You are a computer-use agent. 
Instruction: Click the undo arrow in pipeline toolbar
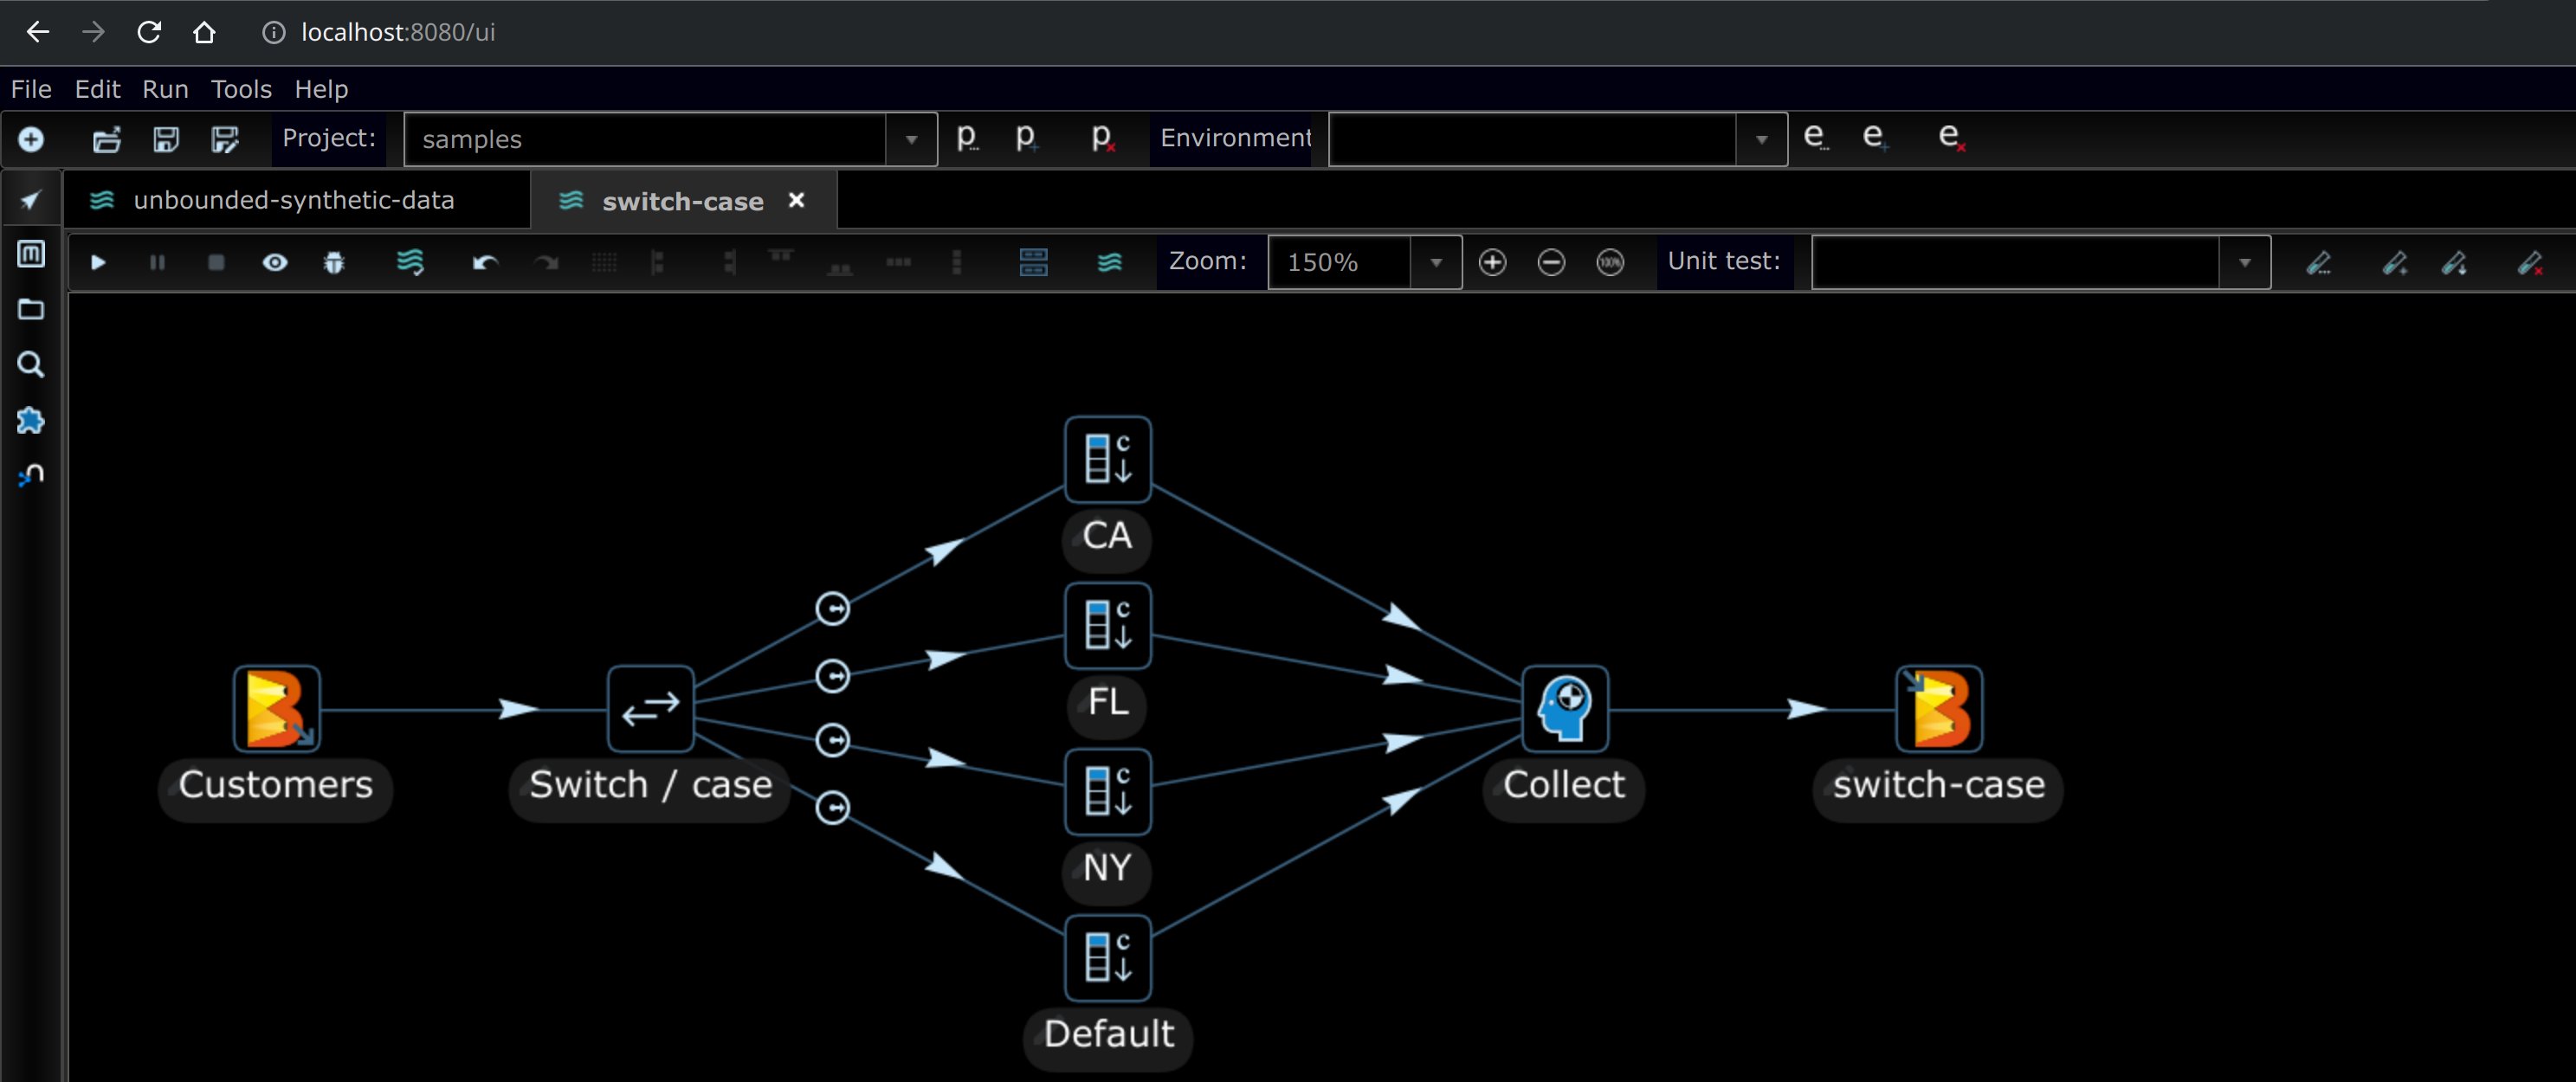tap(485, 262)
